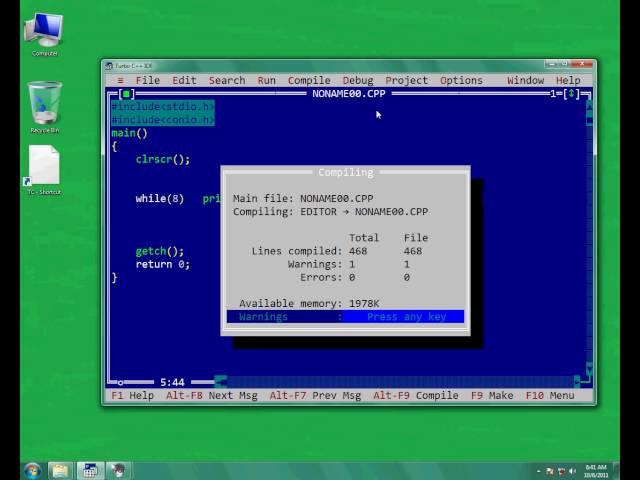Open the Help menu

tap(568, 80)
